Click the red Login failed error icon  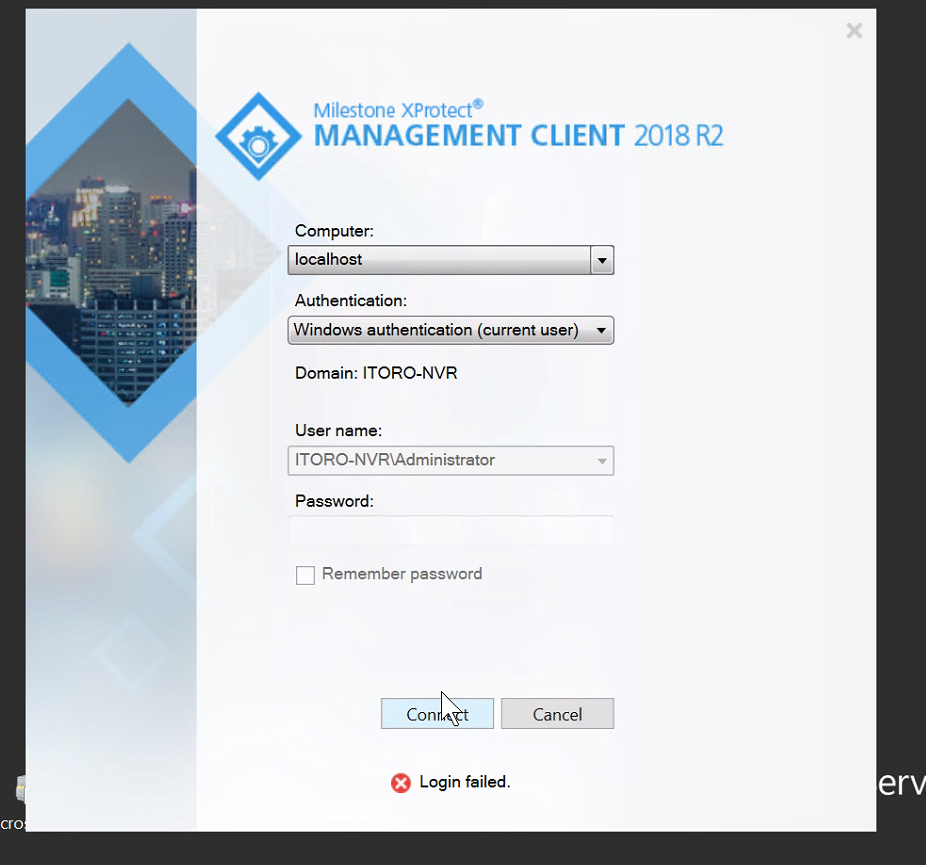pos(400,783)
